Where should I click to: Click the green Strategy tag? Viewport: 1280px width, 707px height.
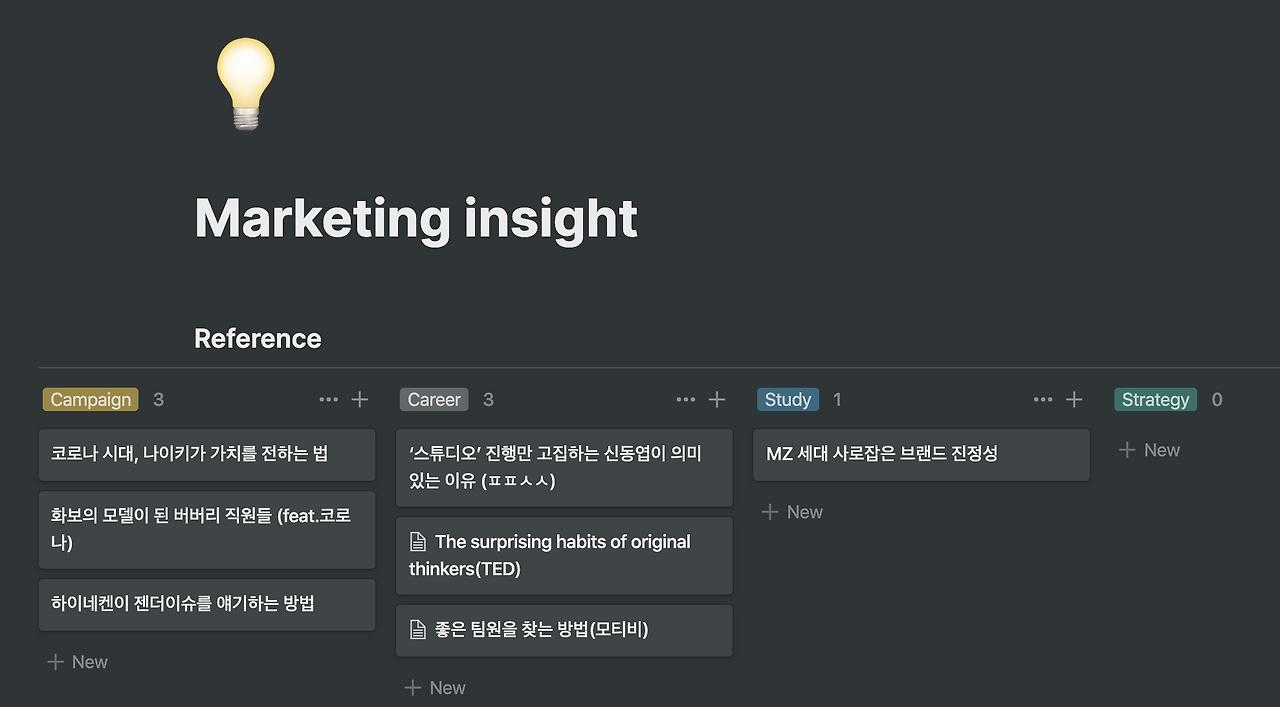1155,400
